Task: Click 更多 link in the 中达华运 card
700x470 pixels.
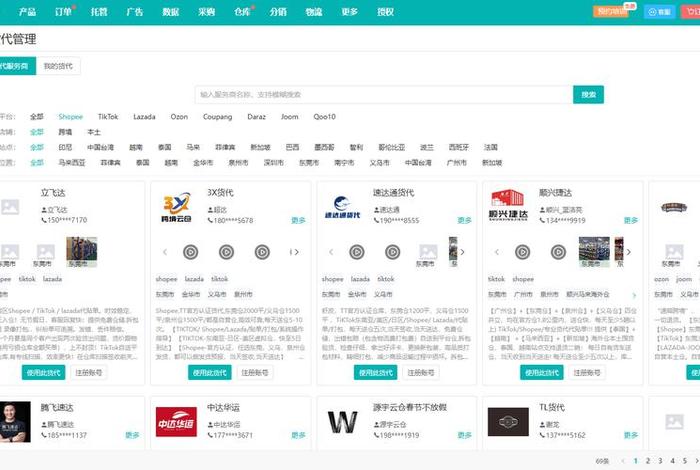Action: tap(298, 435)
